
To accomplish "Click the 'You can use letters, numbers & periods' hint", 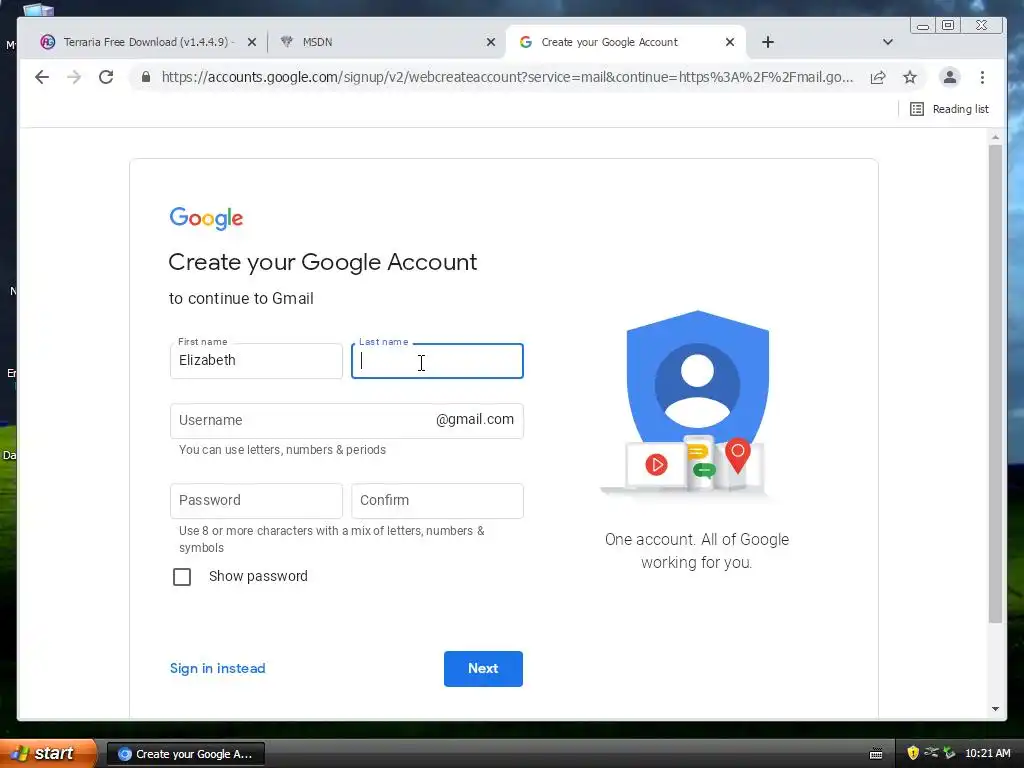I will (x=282, y=450).
